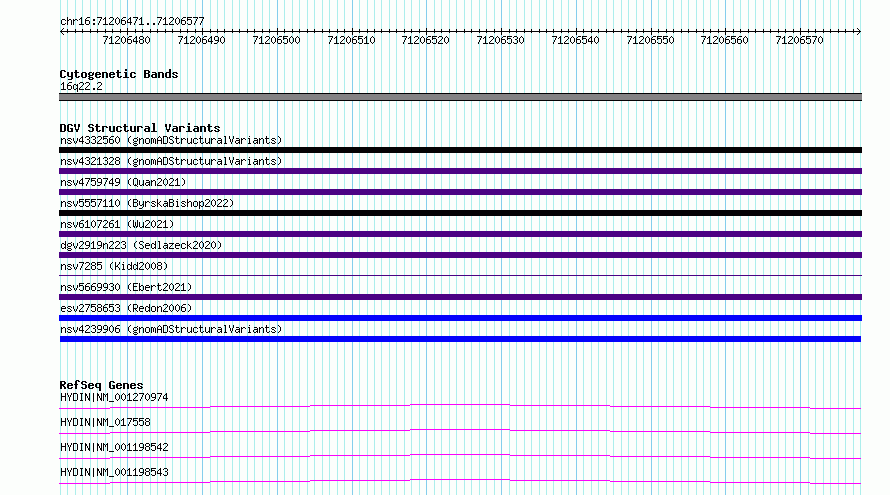Screen dimensions: 890x495
Task: Click ruler position 71206510
Action: 351,40
